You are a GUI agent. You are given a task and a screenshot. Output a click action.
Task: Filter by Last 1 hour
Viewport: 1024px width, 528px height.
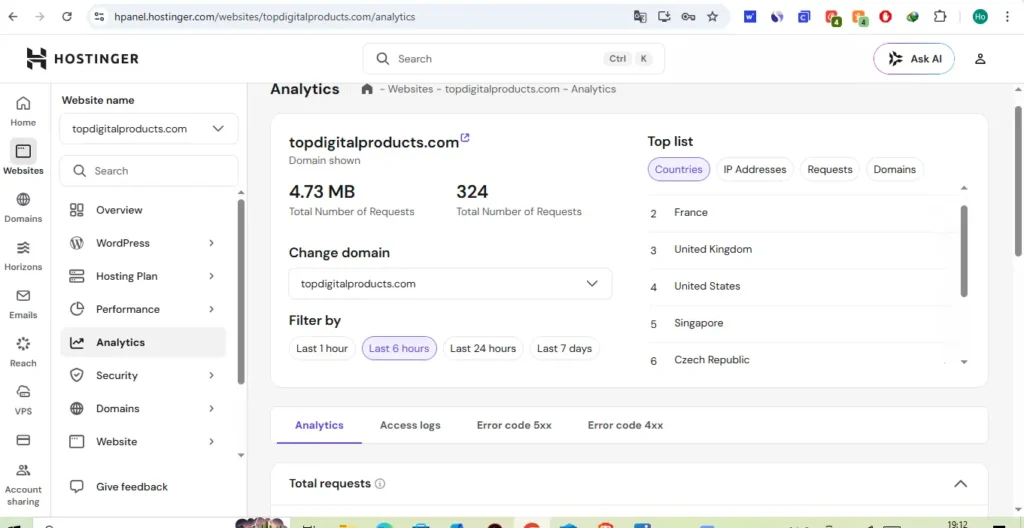point(322,348)
